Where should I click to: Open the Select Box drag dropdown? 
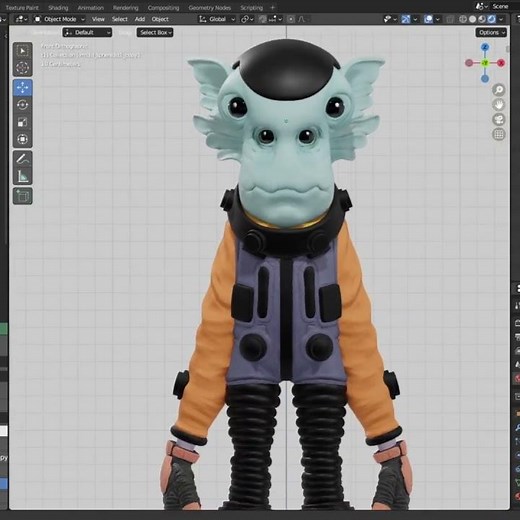pyautogui.click(x=155, y=32)
